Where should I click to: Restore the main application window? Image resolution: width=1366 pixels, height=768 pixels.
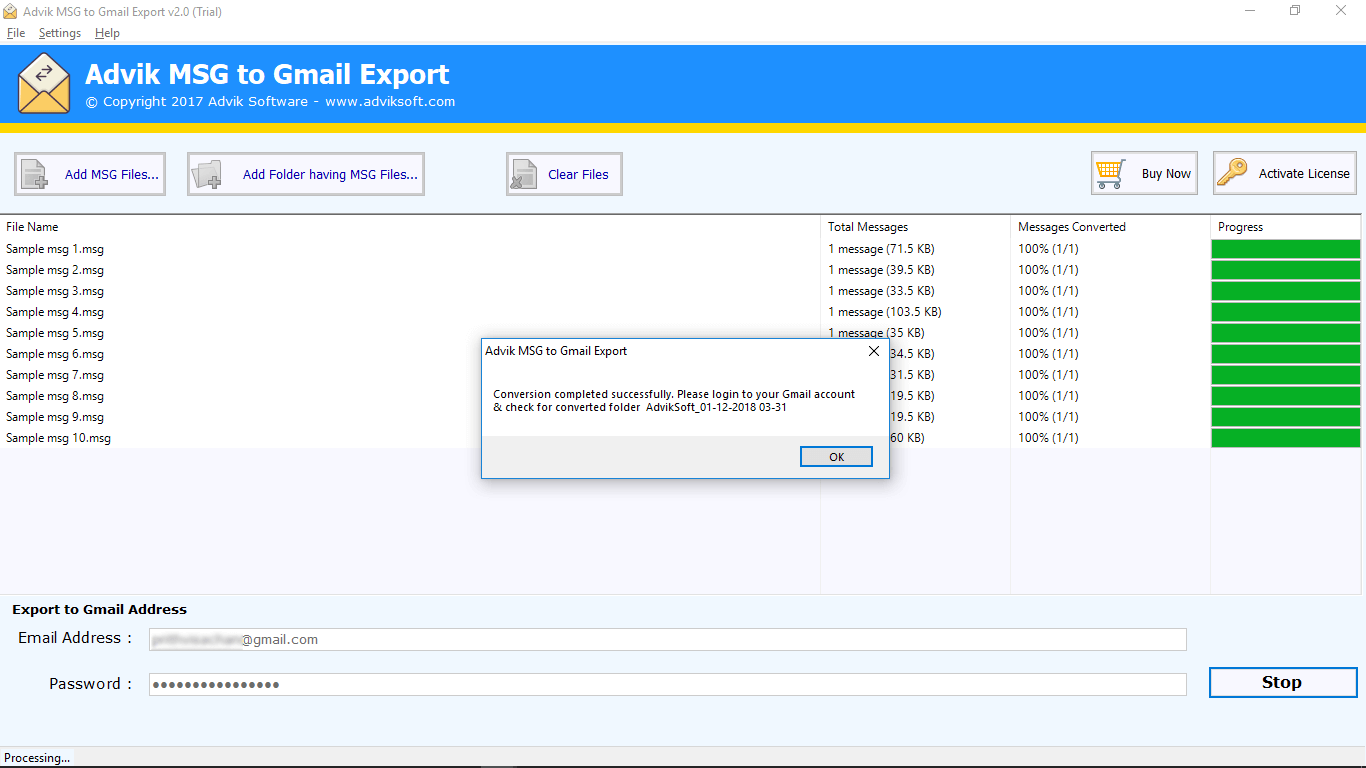tap(1295, 11)
